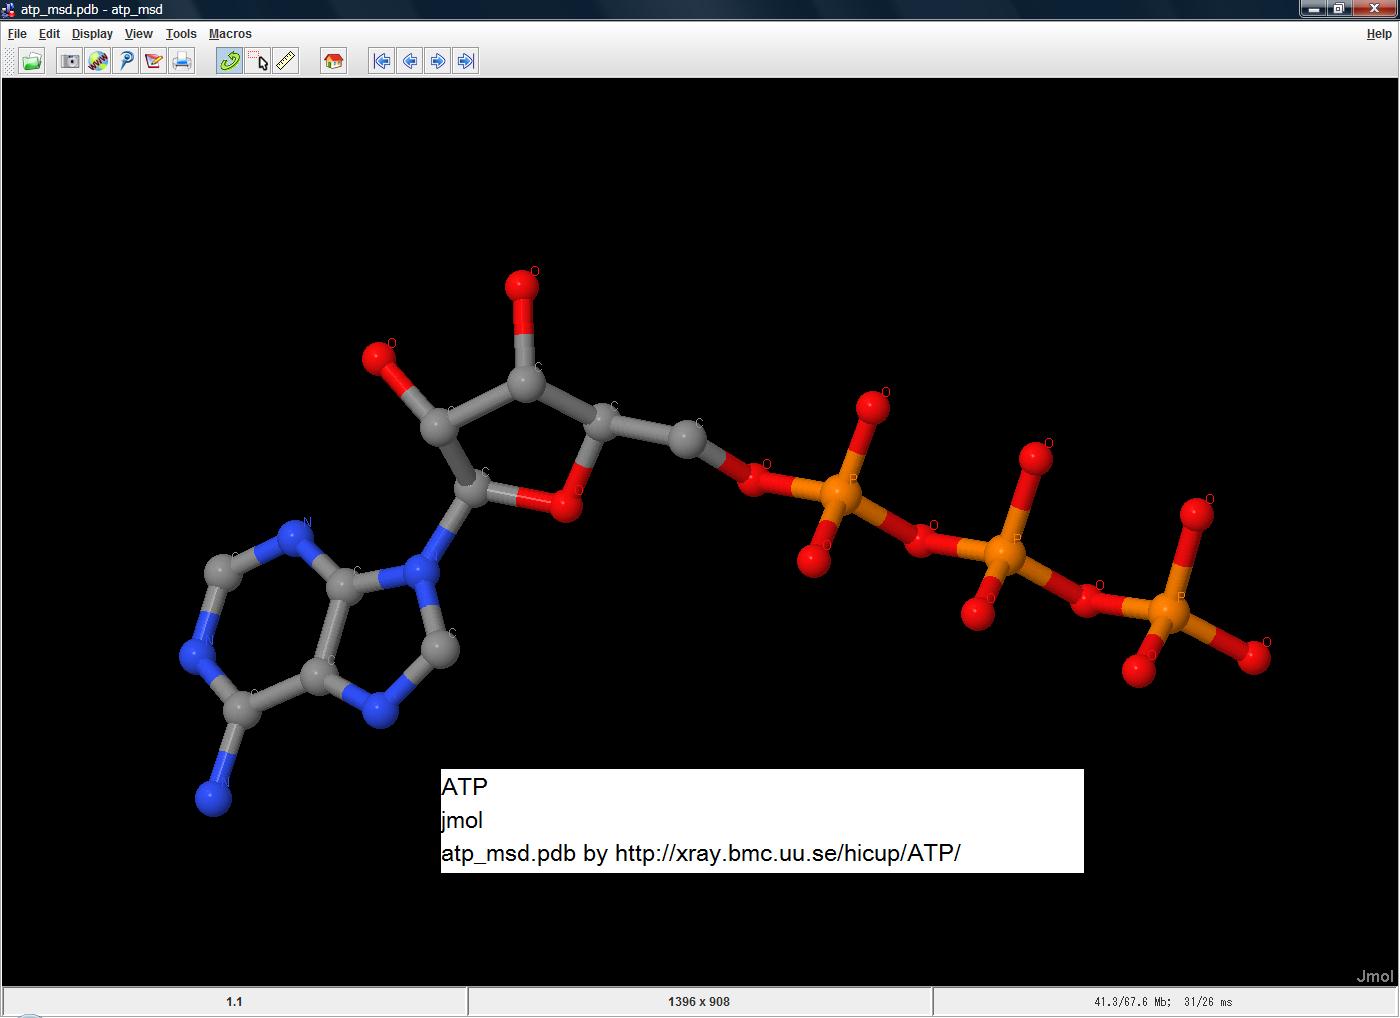Open the View menu
Screen dimensions: 1400x1018
138,33
